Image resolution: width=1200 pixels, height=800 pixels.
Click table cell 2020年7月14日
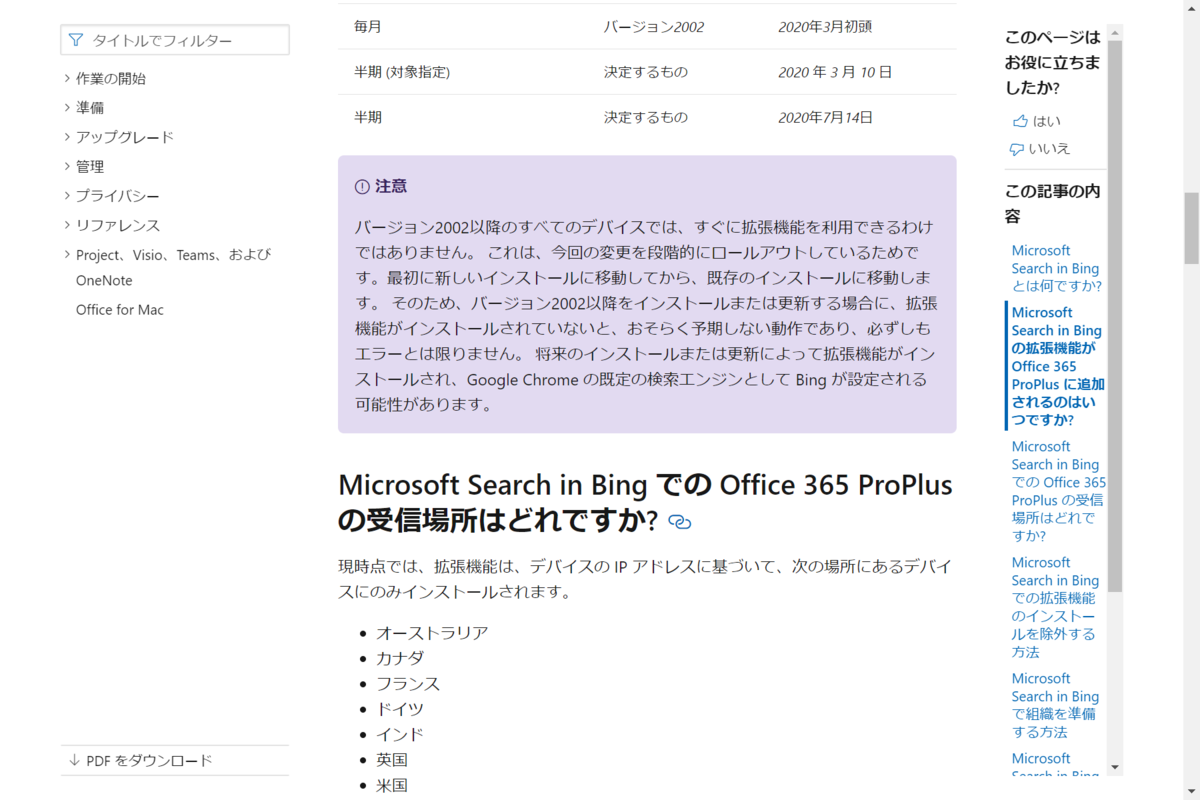[826, 117]
